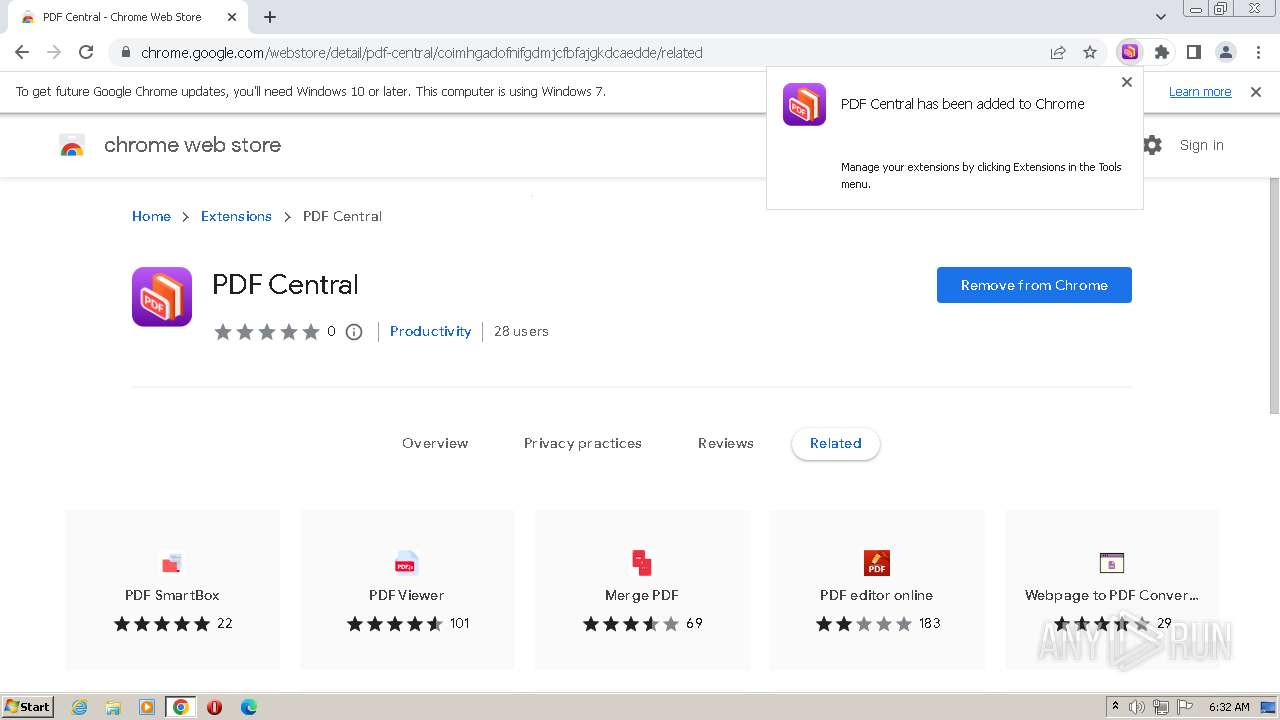Open the PDF Central extension toolbar icon

tap(1129, 52)
